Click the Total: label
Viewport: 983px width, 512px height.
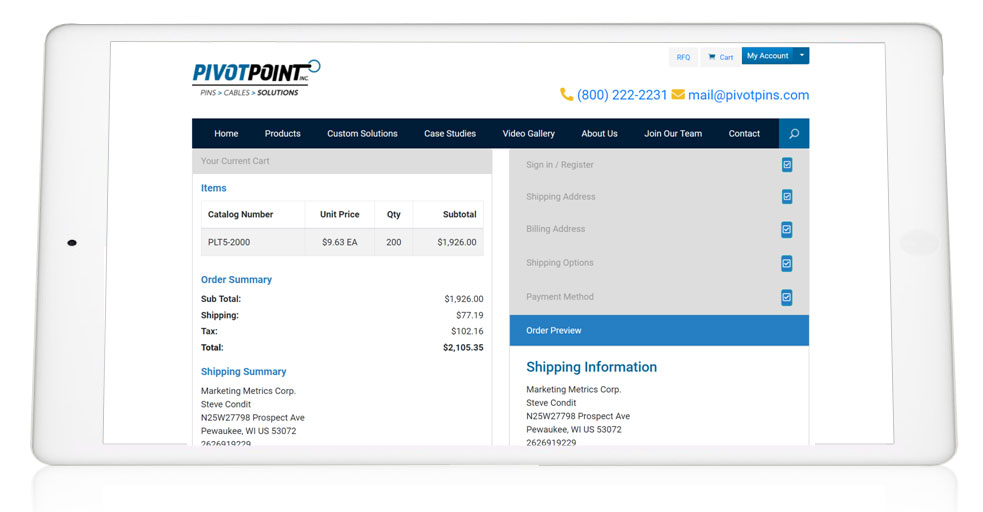(212, 347)
